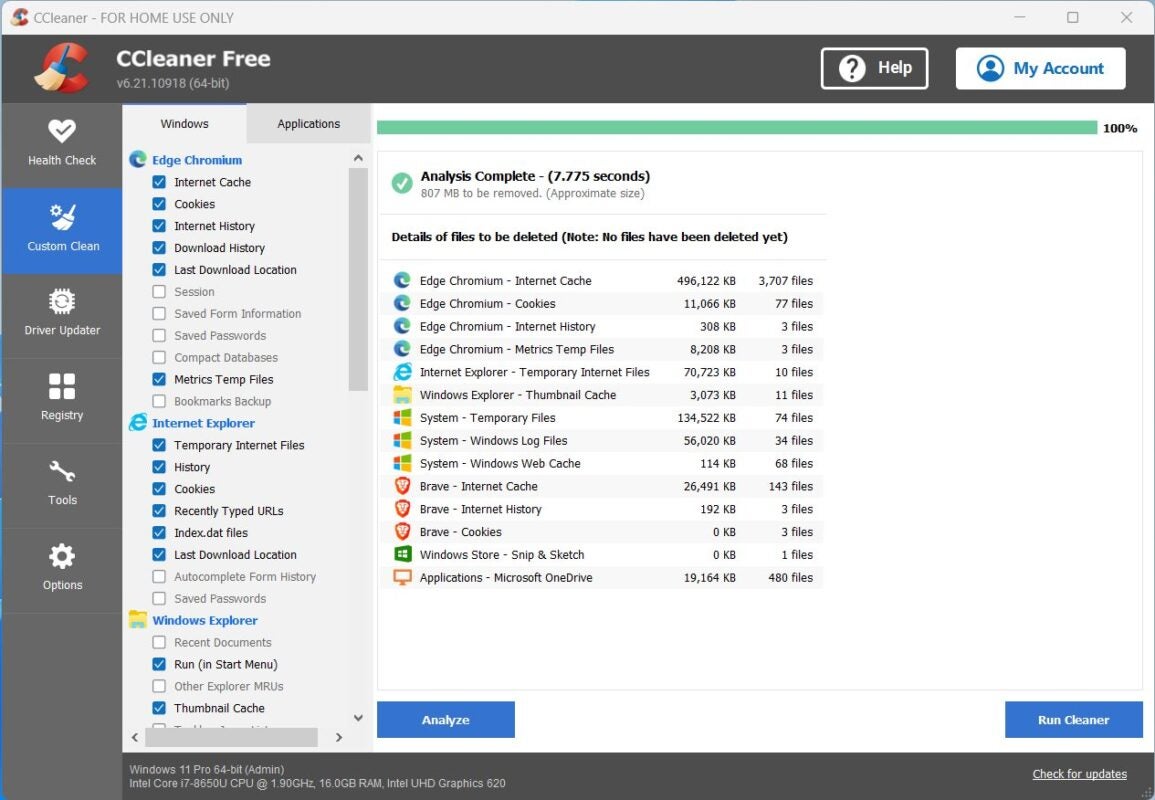Check the Recent Documents option
Image resolution: width=1155 pixels, height=800 pixels.
(159, 642)
